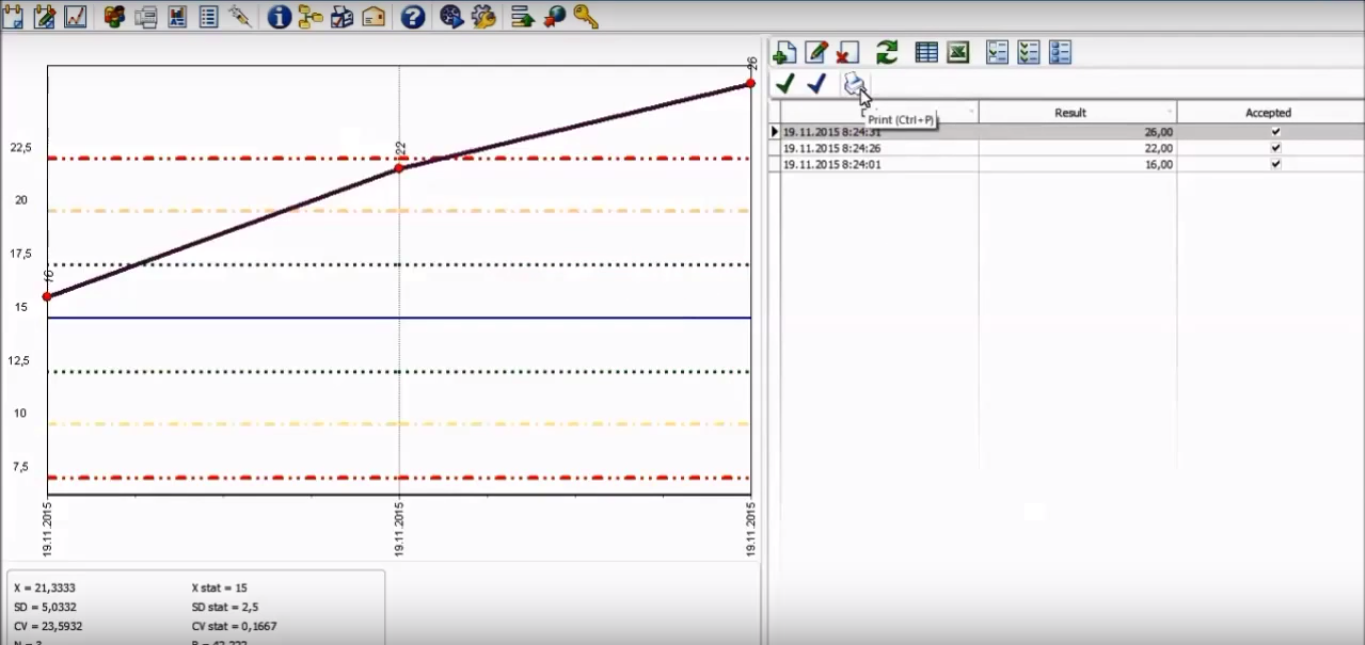Open help via blue question mark icon
Image resolution: width=1365 pixels, height=645 pixels.
tap(413, 16)
